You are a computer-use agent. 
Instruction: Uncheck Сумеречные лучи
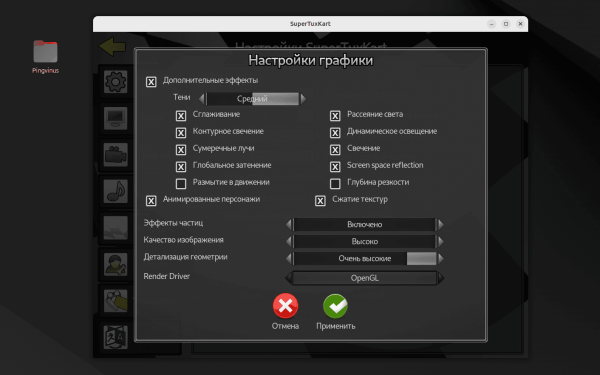click(x=181, y=150)
